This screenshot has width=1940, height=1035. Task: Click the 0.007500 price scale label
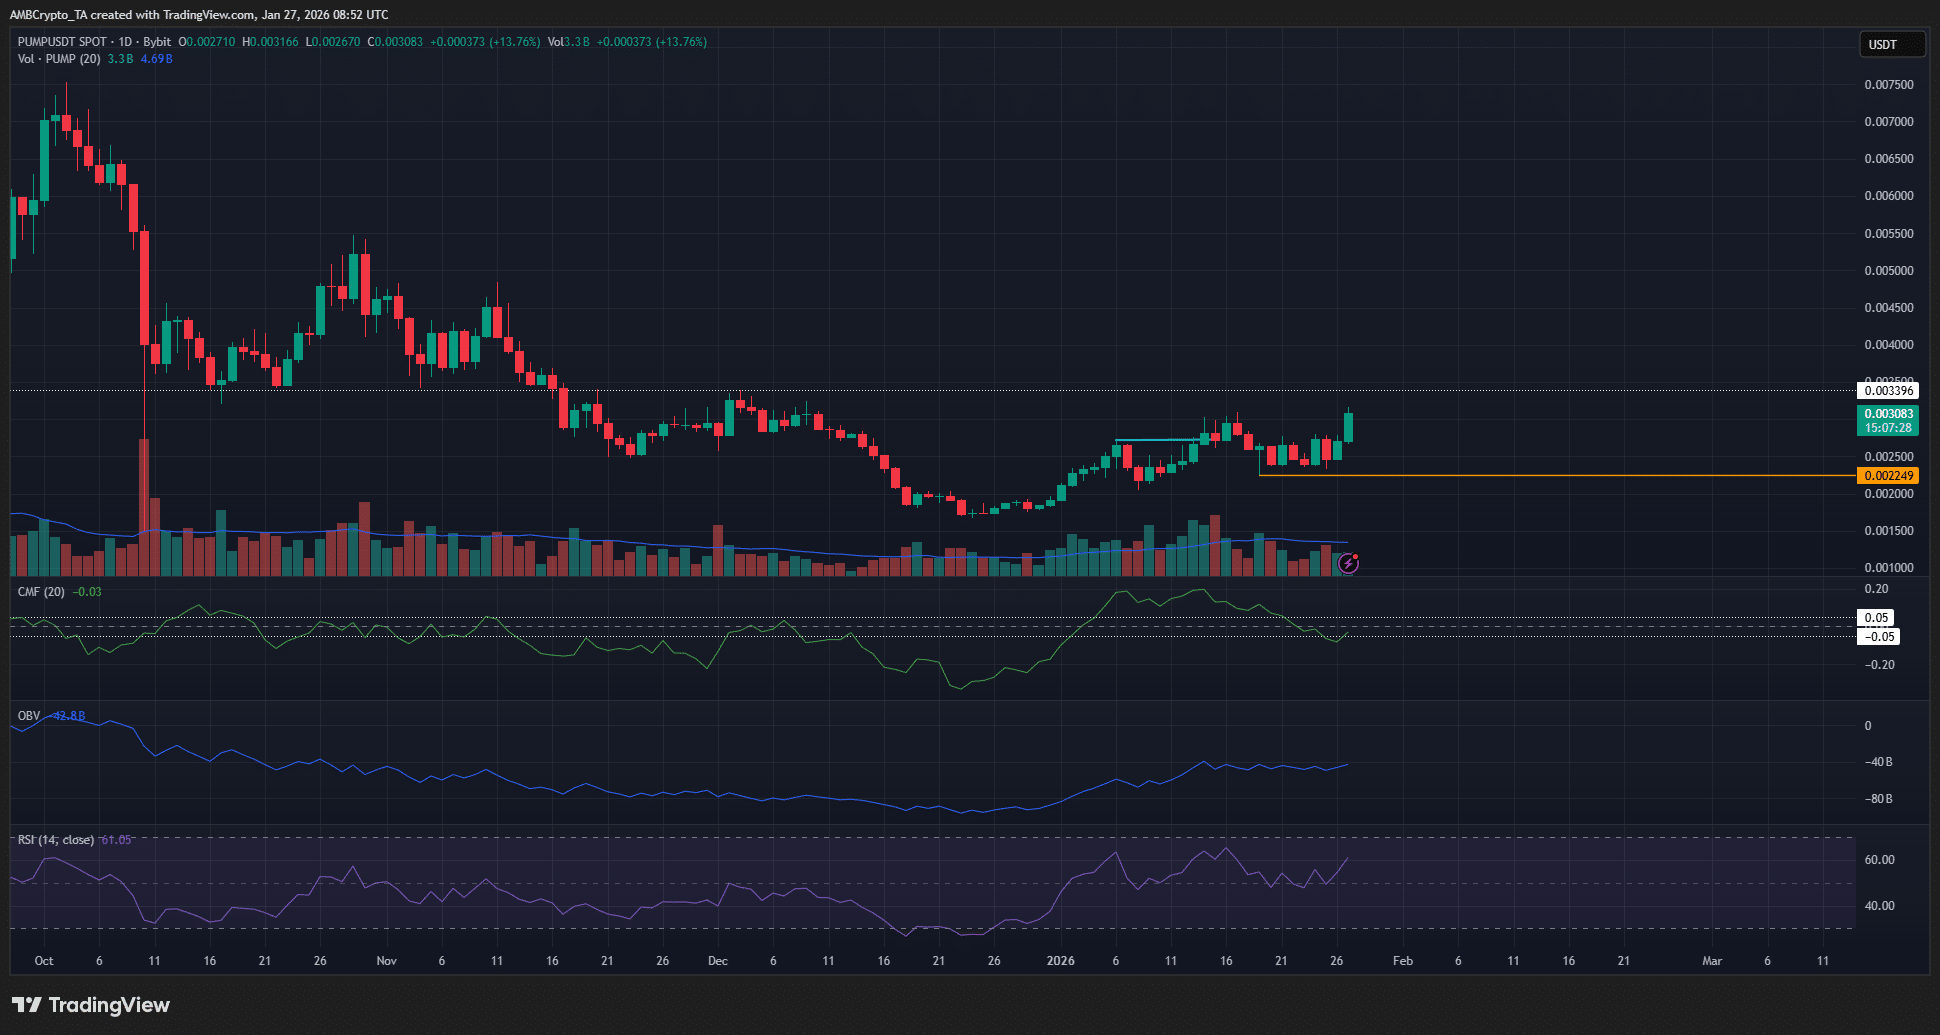click(1888, 85)
